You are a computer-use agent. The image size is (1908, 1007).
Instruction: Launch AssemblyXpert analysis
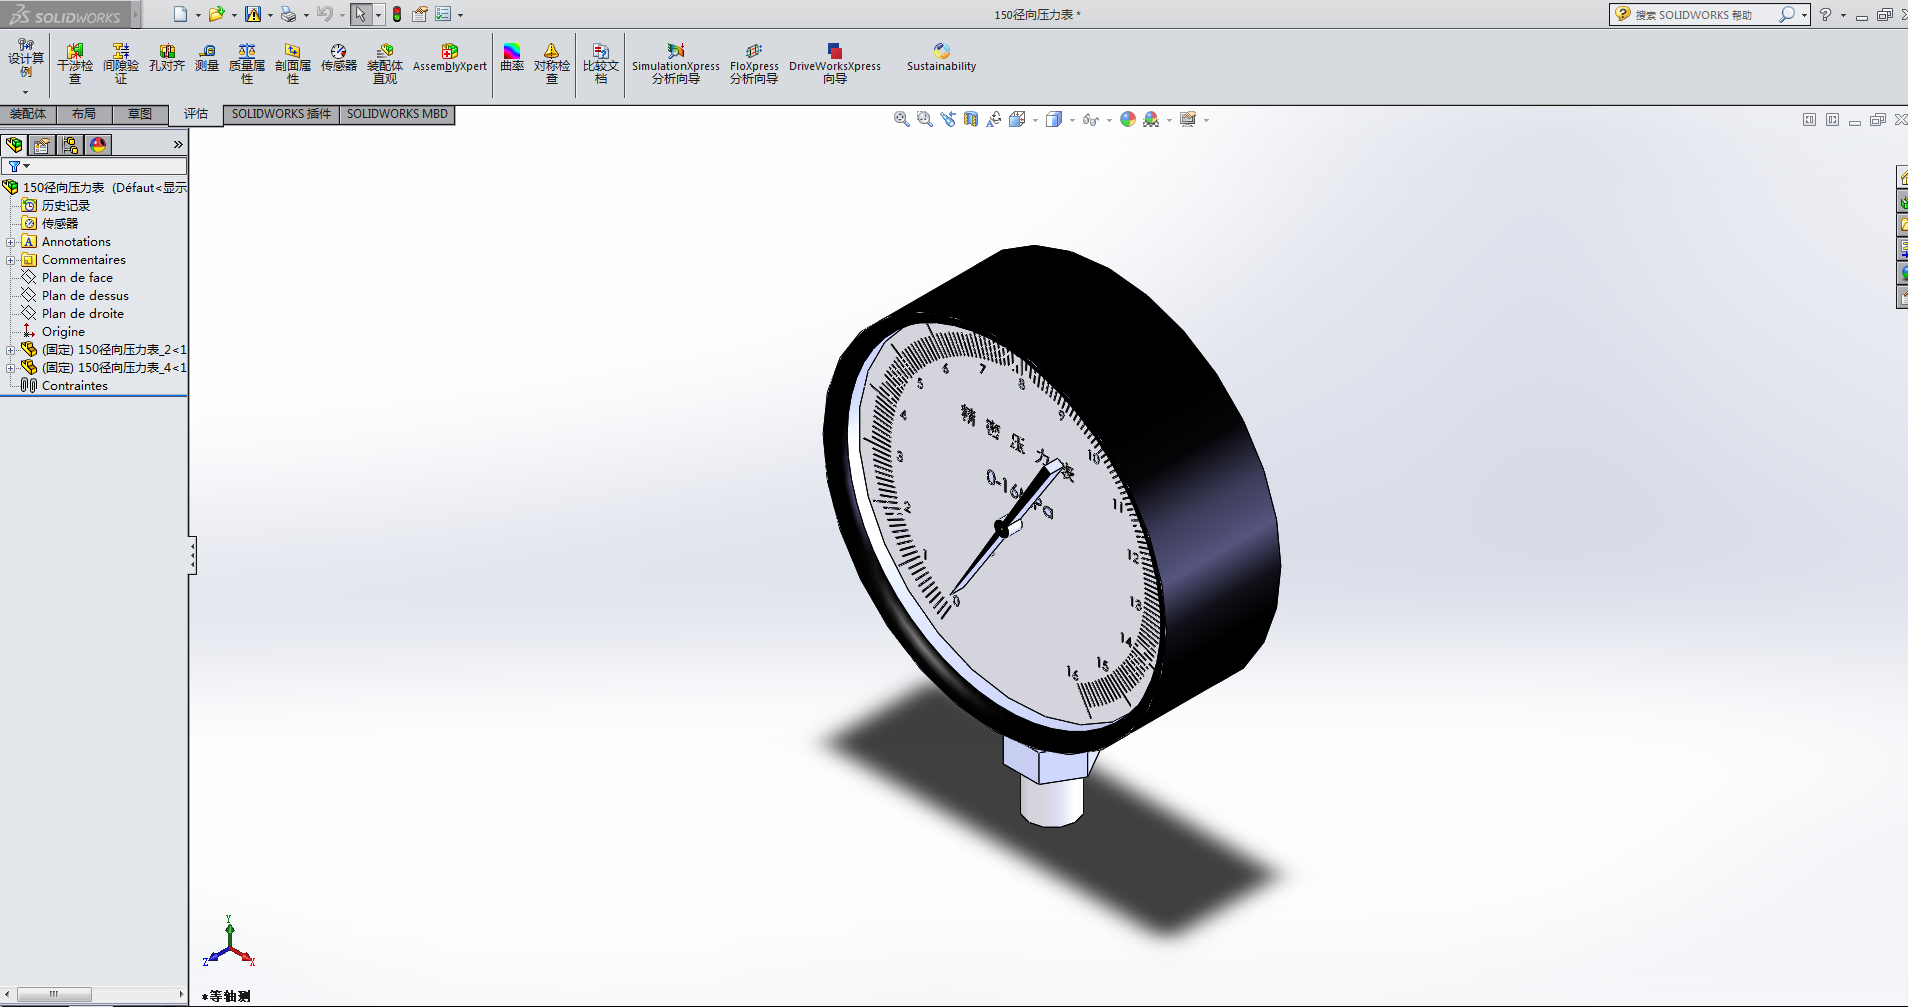pos(449,58)
